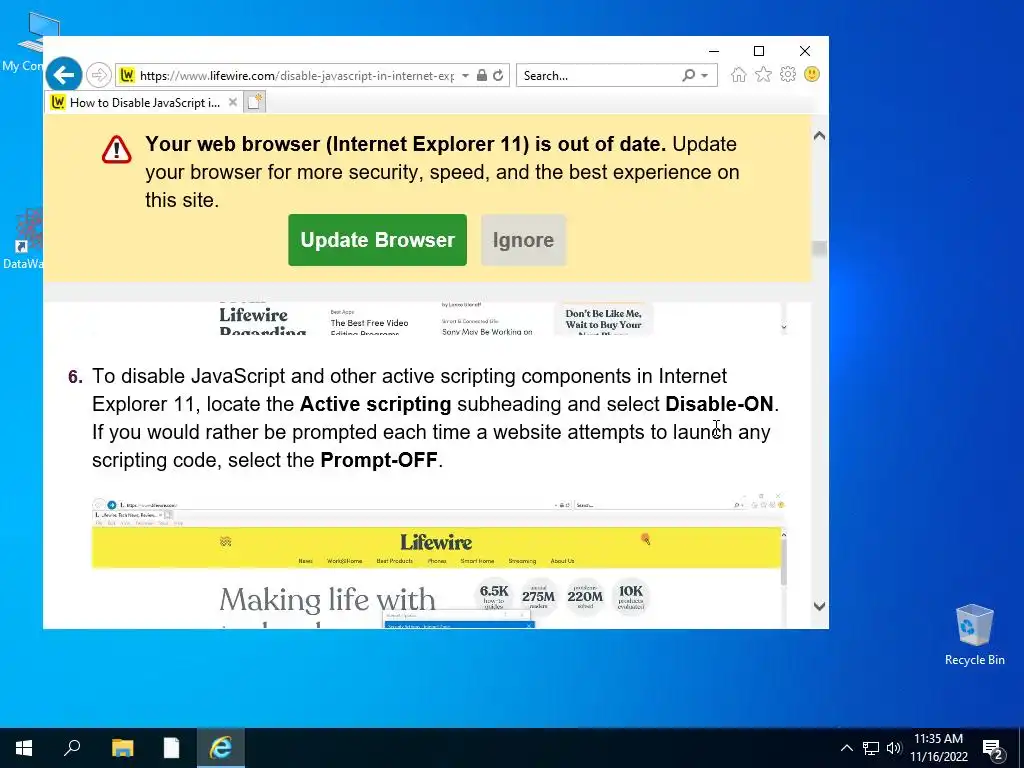This screenshot has width=1024, height=768.
Task: Open the volume speaker tray icon
Action: [894, 748]
